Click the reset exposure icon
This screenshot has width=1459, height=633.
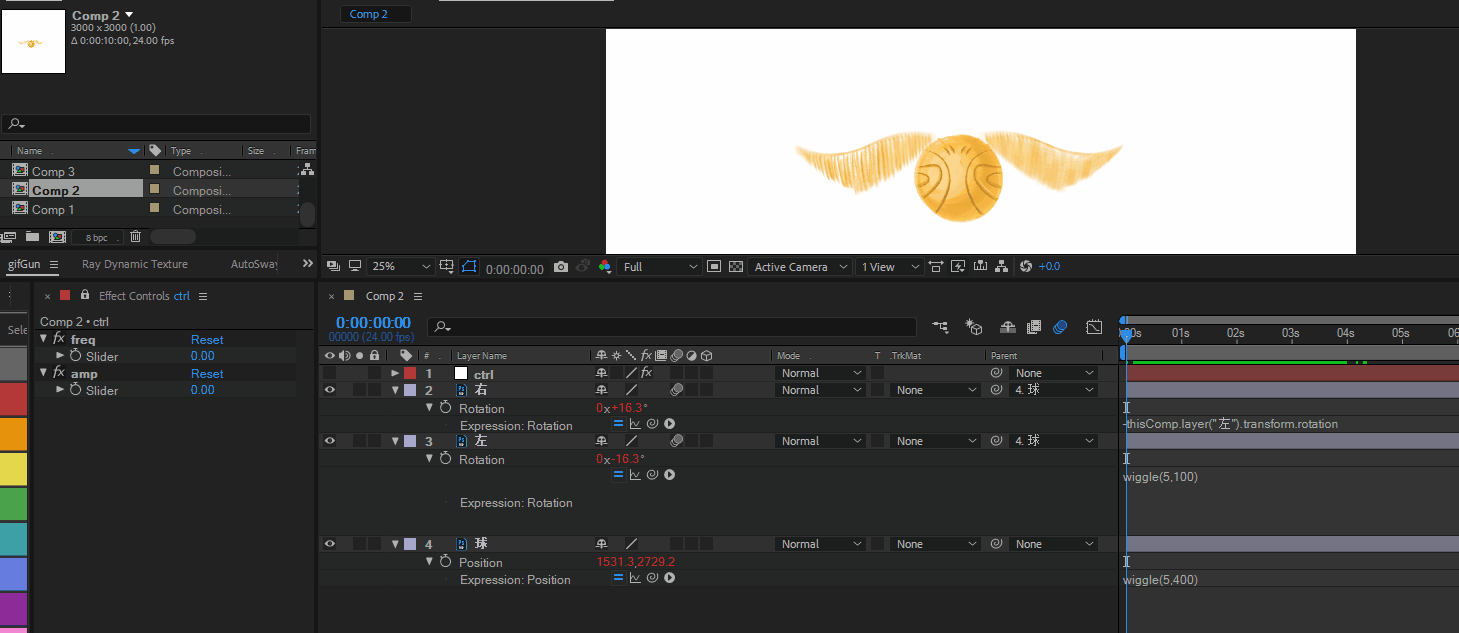pyautogui.click(x=1025, y=267)
